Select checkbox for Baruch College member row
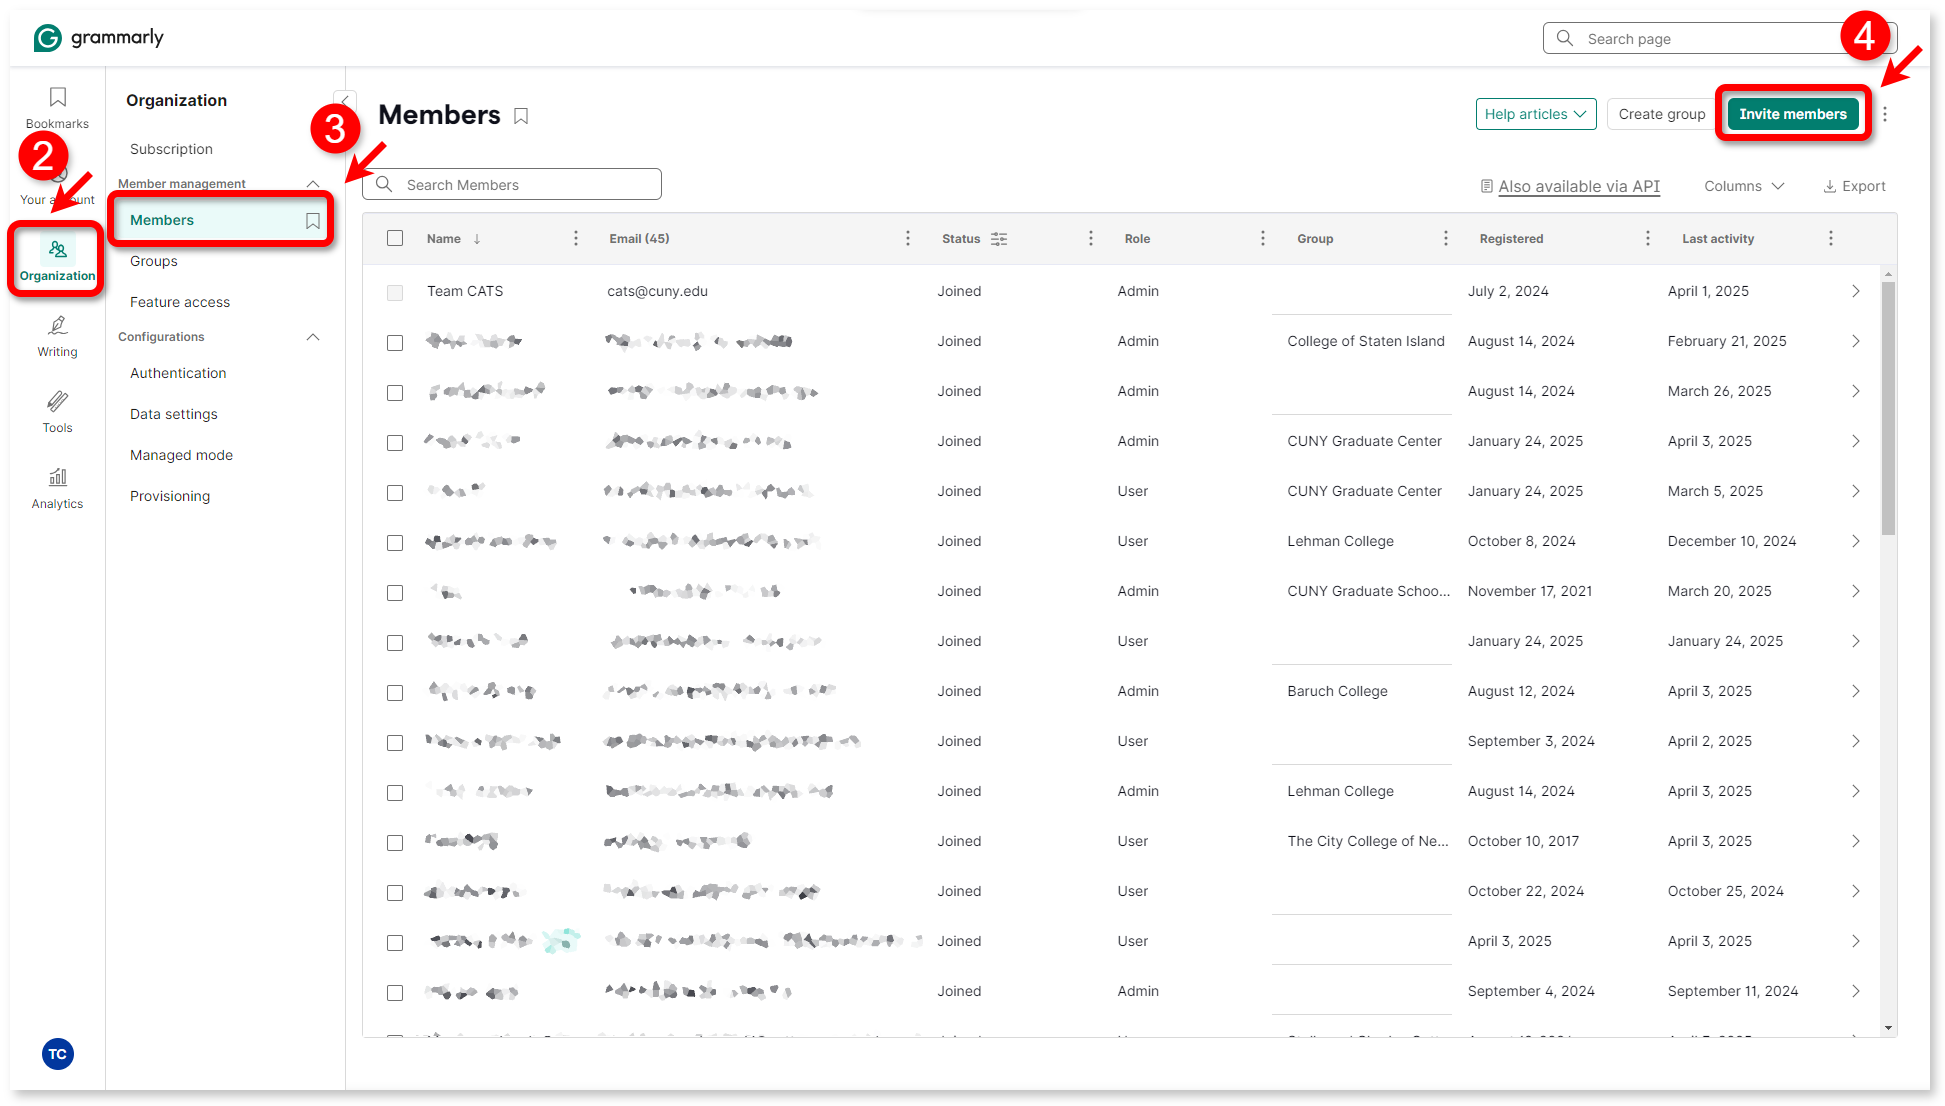Image resolution: width=1945 pixels, height=1106 pixels. 395,692
